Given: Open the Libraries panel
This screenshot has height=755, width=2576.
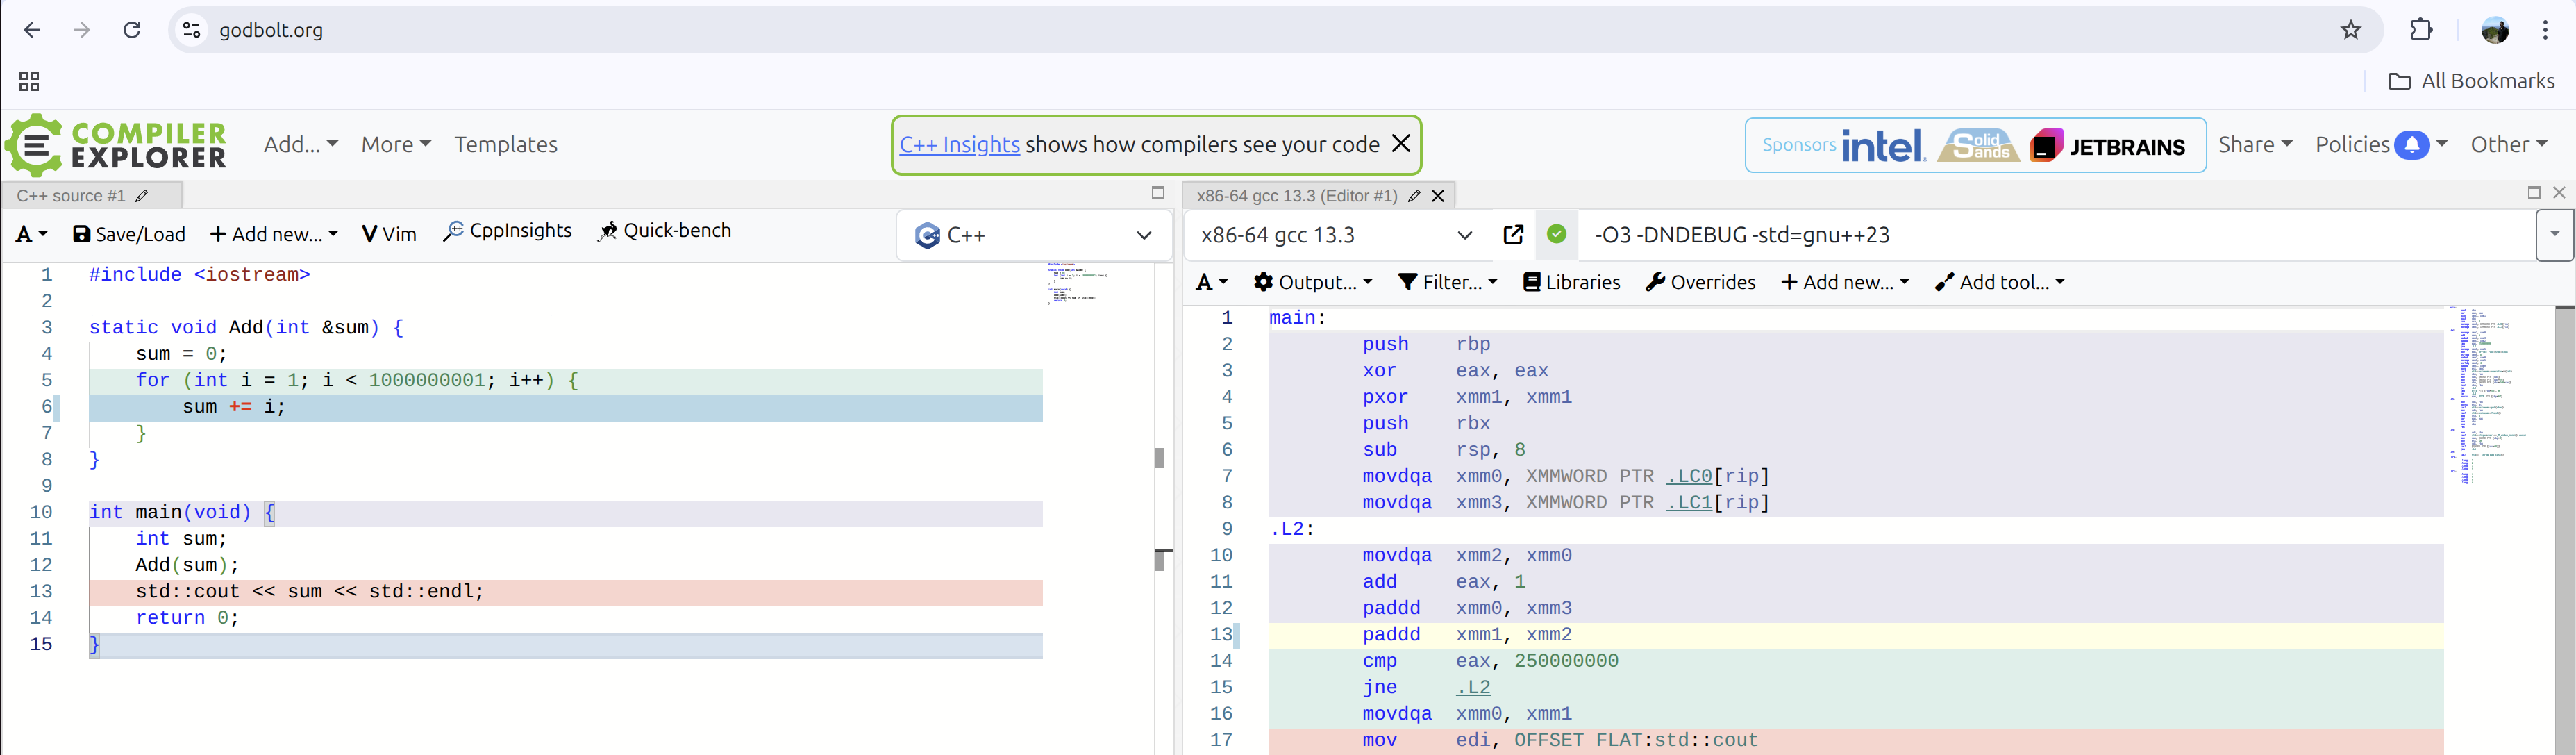Looking at the screenshot, I should pyautogui.click(x=1570, y=281).
